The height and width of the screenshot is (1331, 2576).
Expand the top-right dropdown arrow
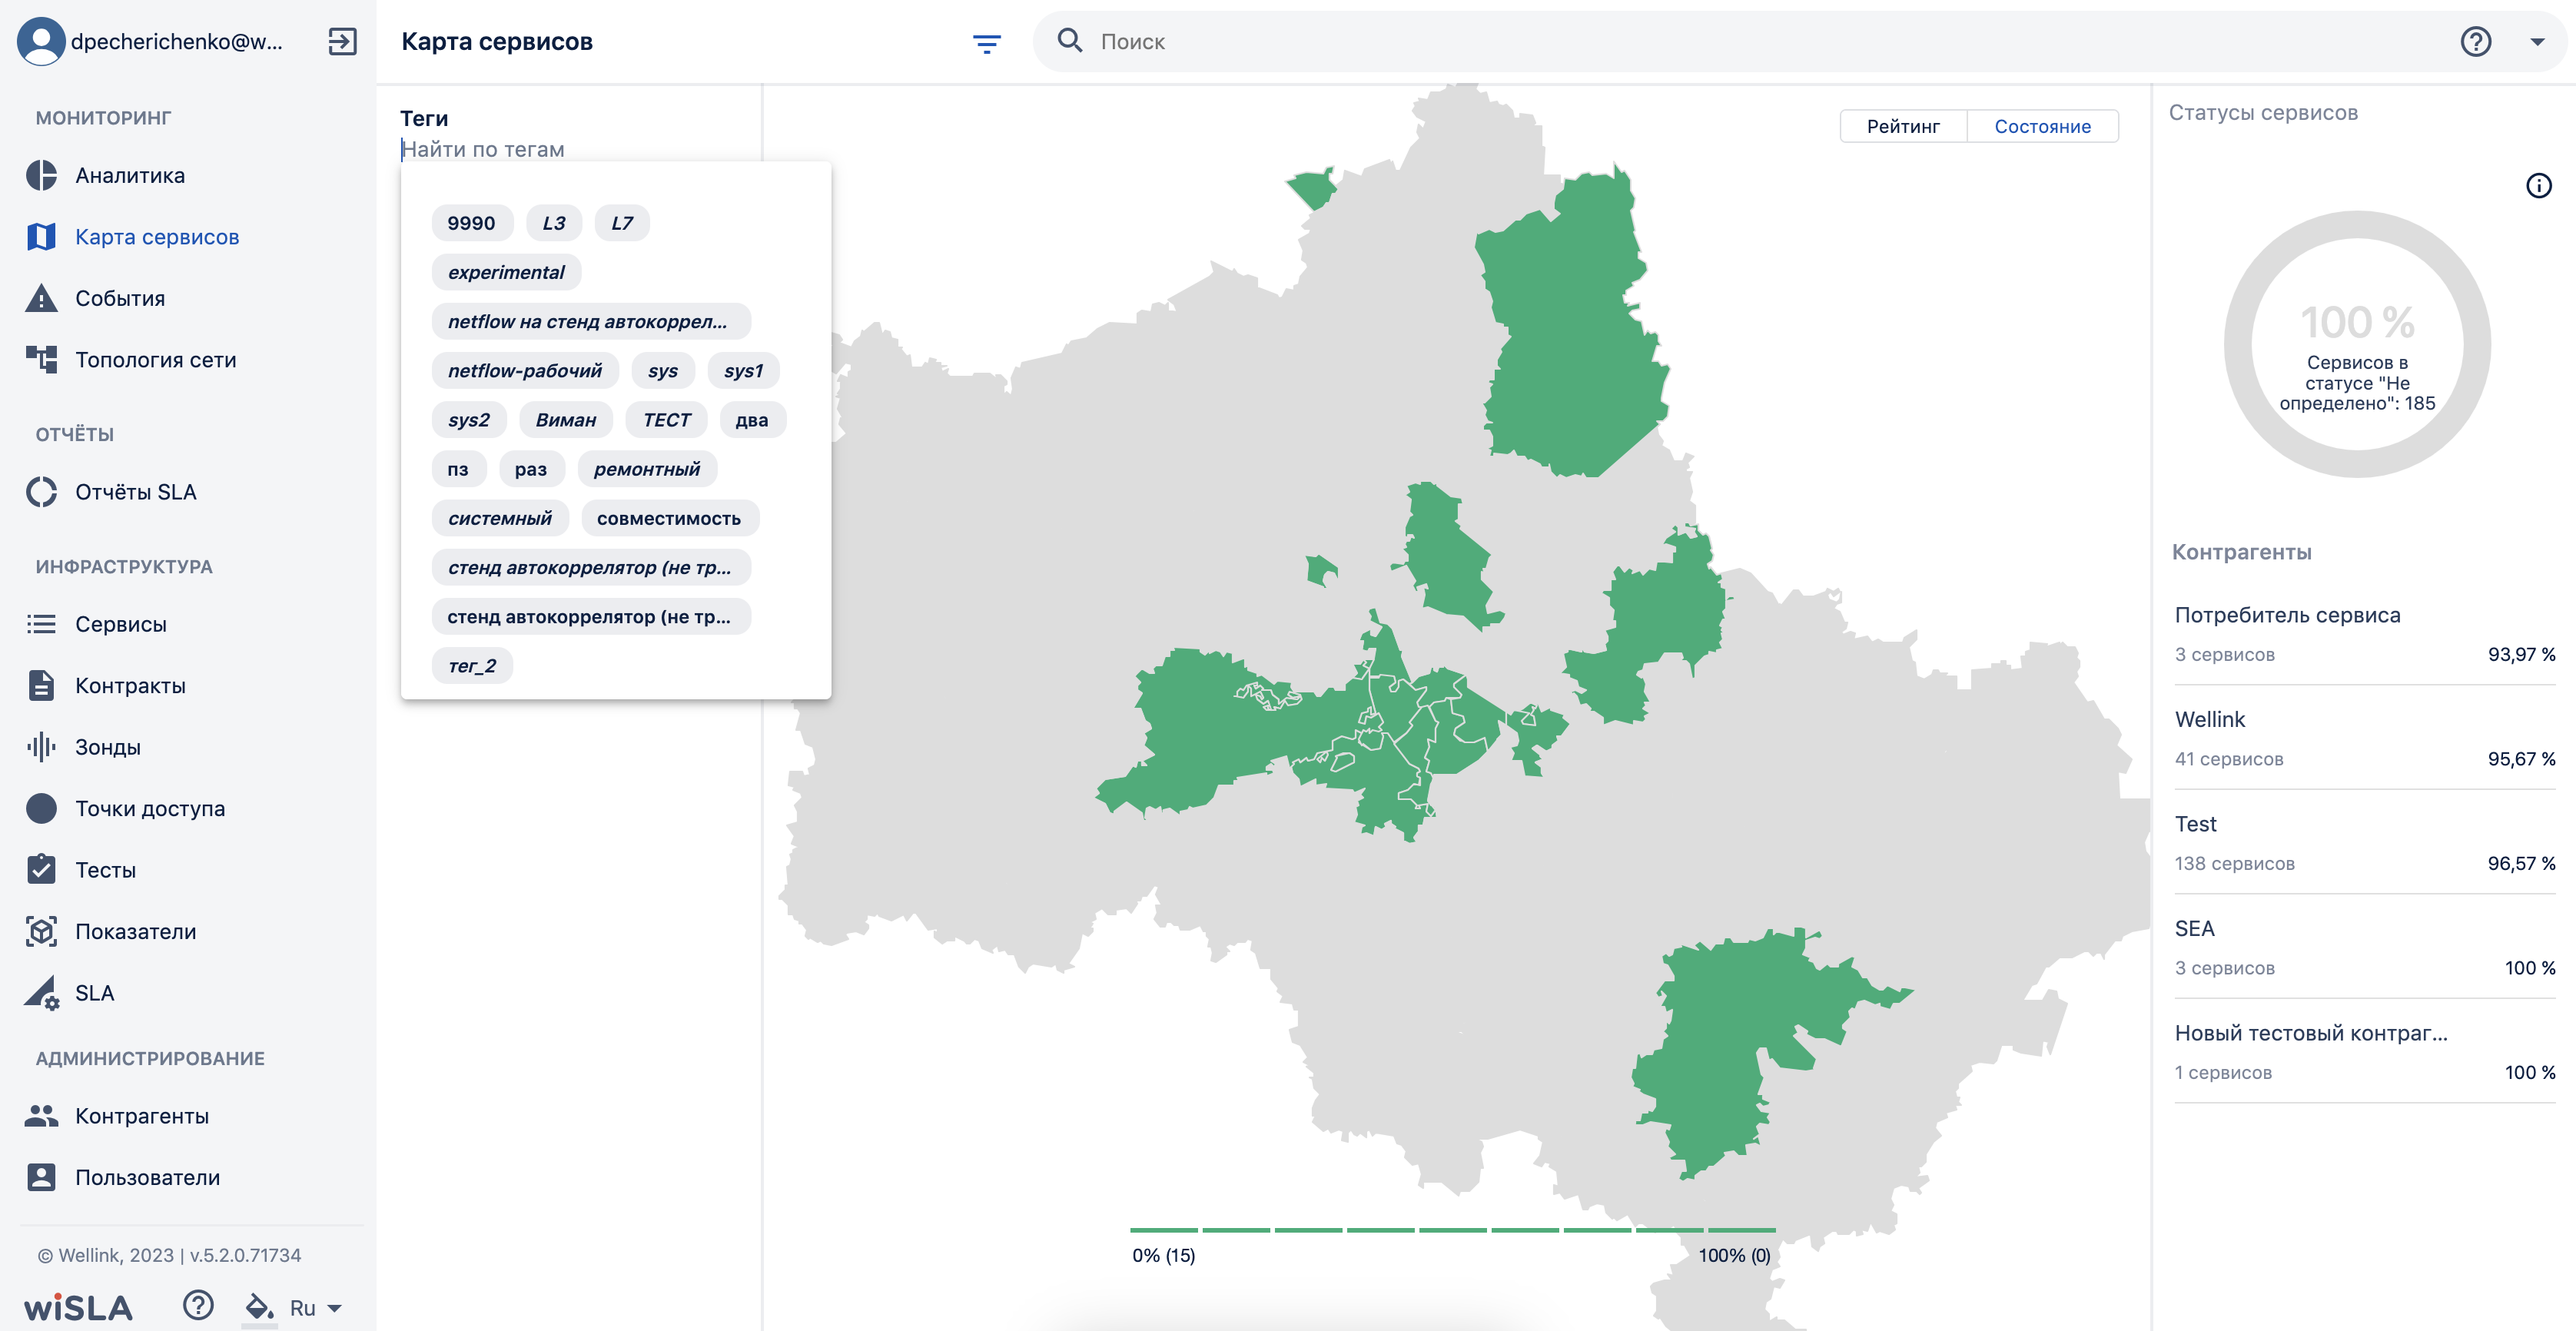click(x=2536, y=42)
